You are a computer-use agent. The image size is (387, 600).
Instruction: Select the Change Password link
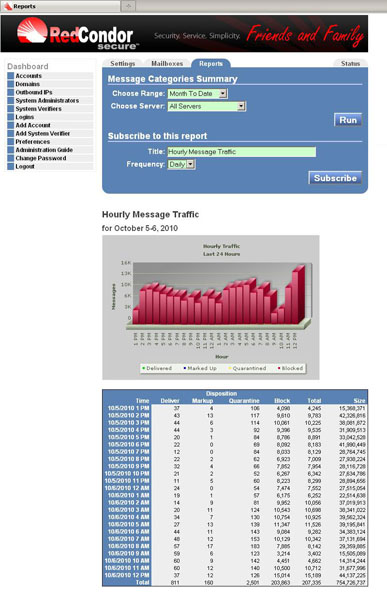pos(41,158)
